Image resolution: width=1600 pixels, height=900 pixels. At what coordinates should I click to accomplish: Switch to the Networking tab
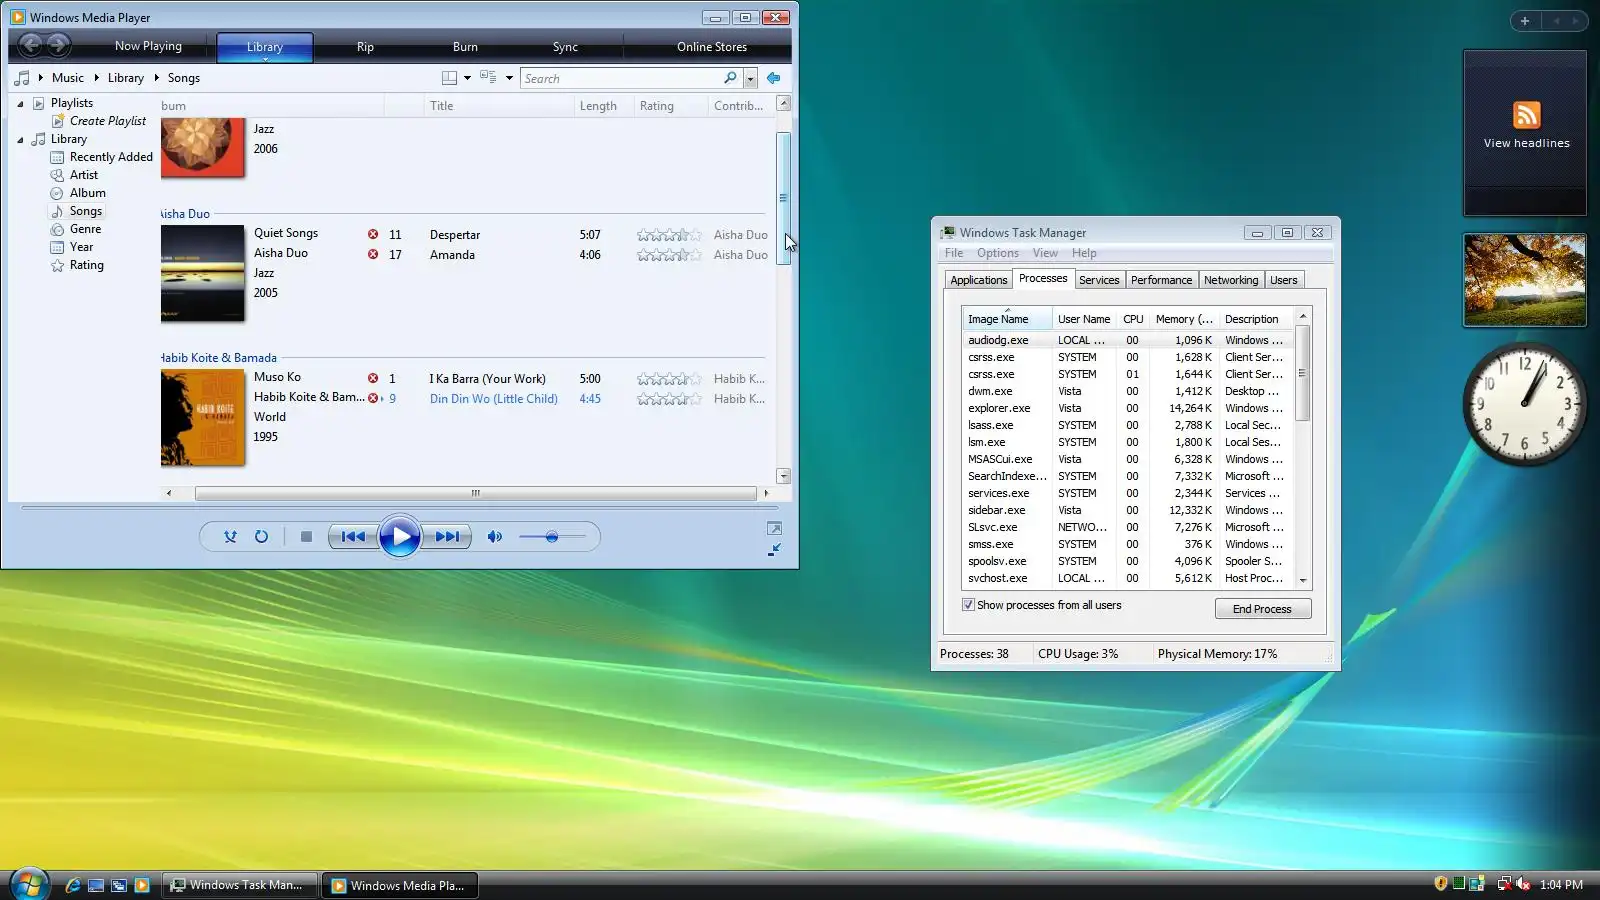pyautogui.click(x=1231, y=280)
